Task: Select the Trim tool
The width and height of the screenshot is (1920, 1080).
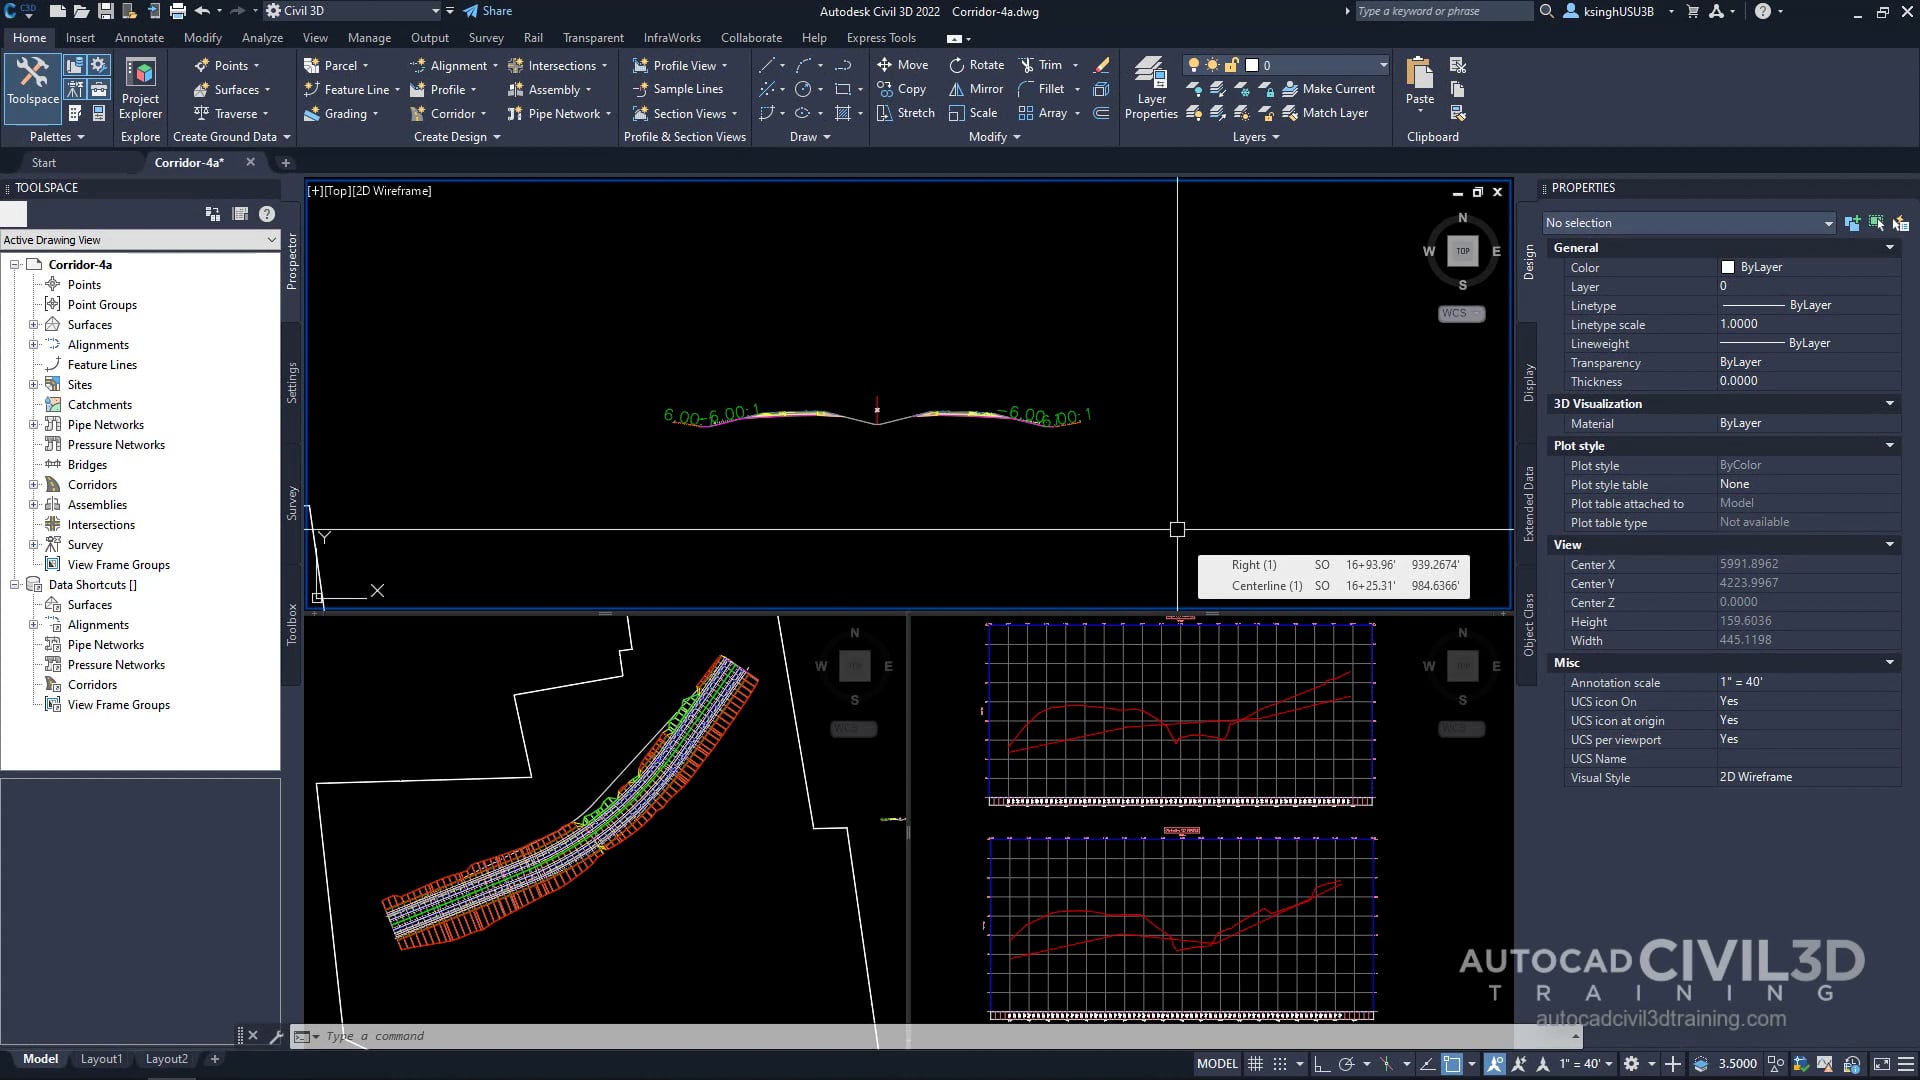Action: point(1045,64)
